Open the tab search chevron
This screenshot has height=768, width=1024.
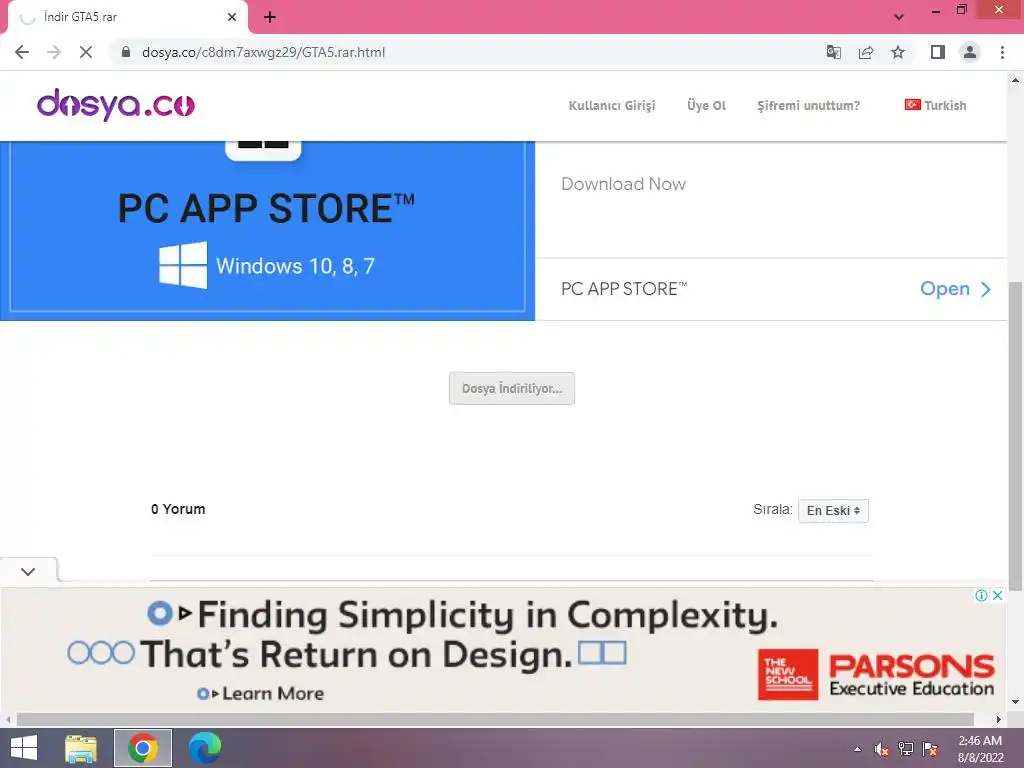899,17
